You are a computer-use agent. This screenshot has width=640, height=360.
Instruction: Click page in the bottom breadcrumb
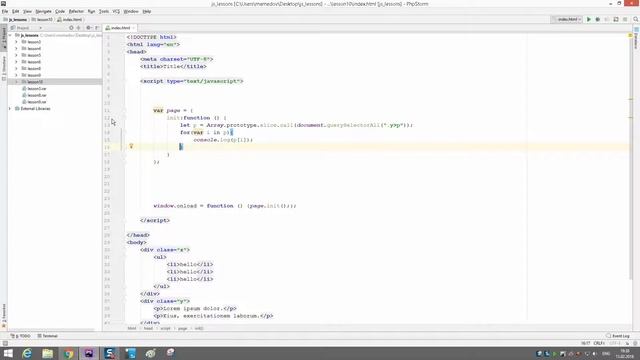182,328
